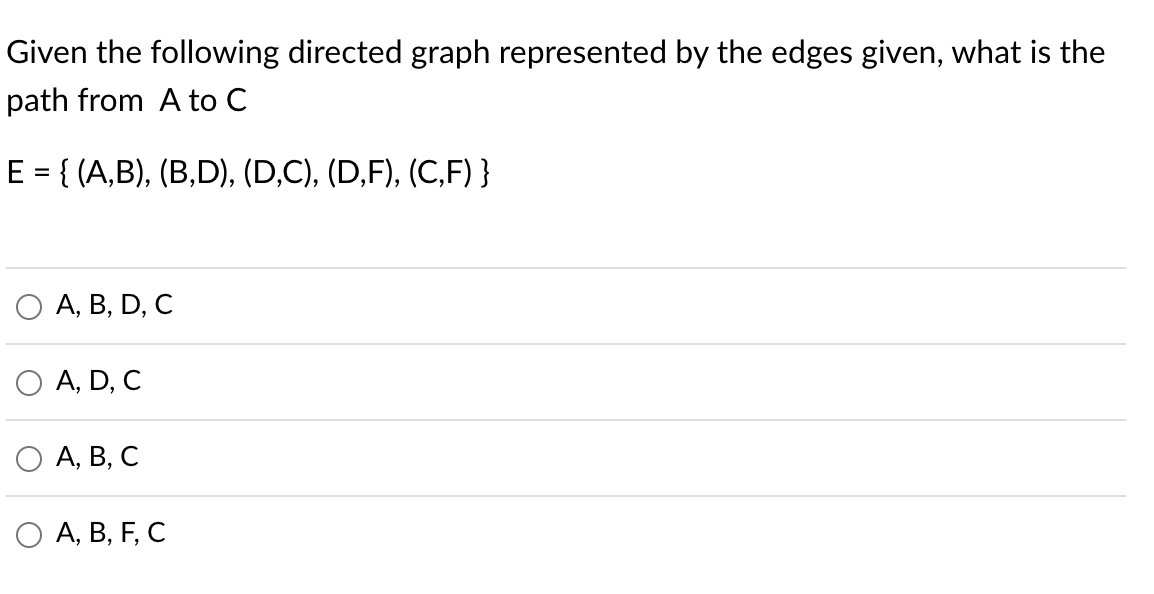This screenshot has width=1154, height=594.
Task: Select the radio button for "A, B, F, C"
Action: [28, 533]
